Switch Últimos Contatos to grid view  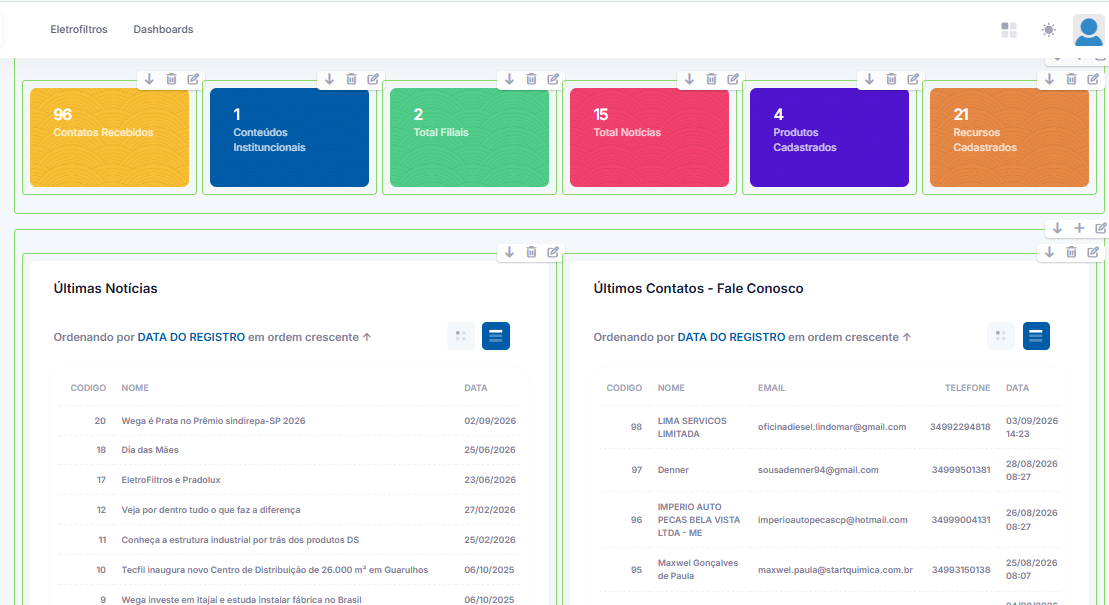[1001, 336]
